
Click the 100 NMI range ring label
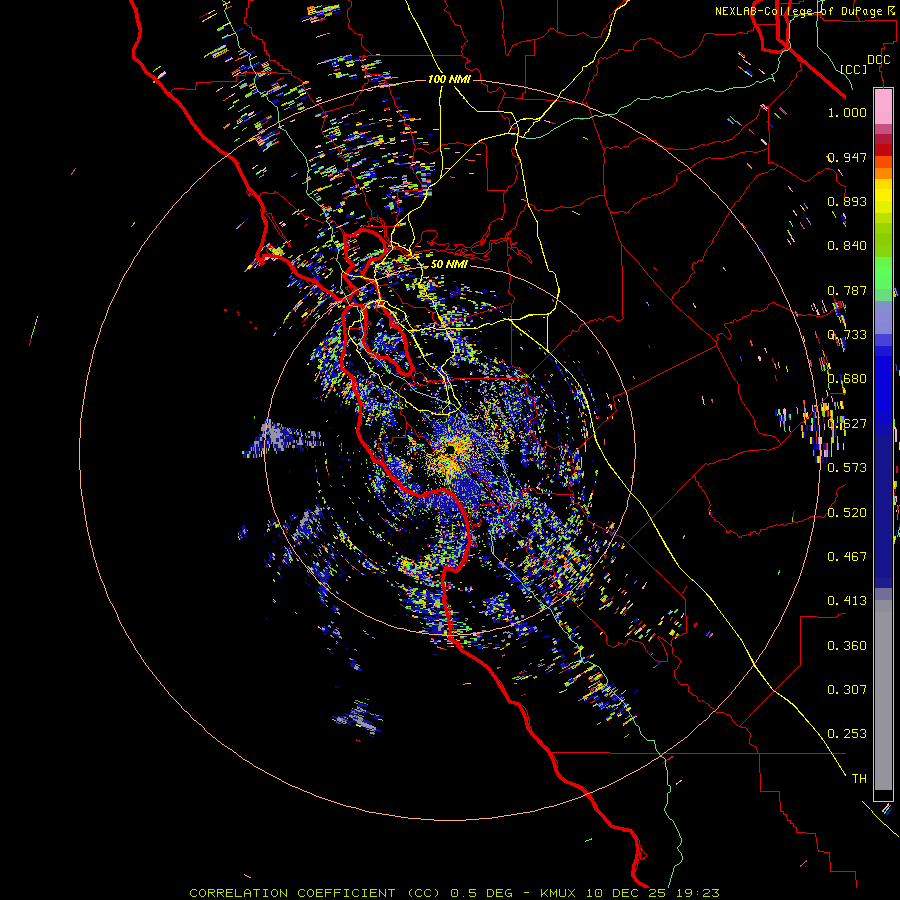[x=449, y=79]
